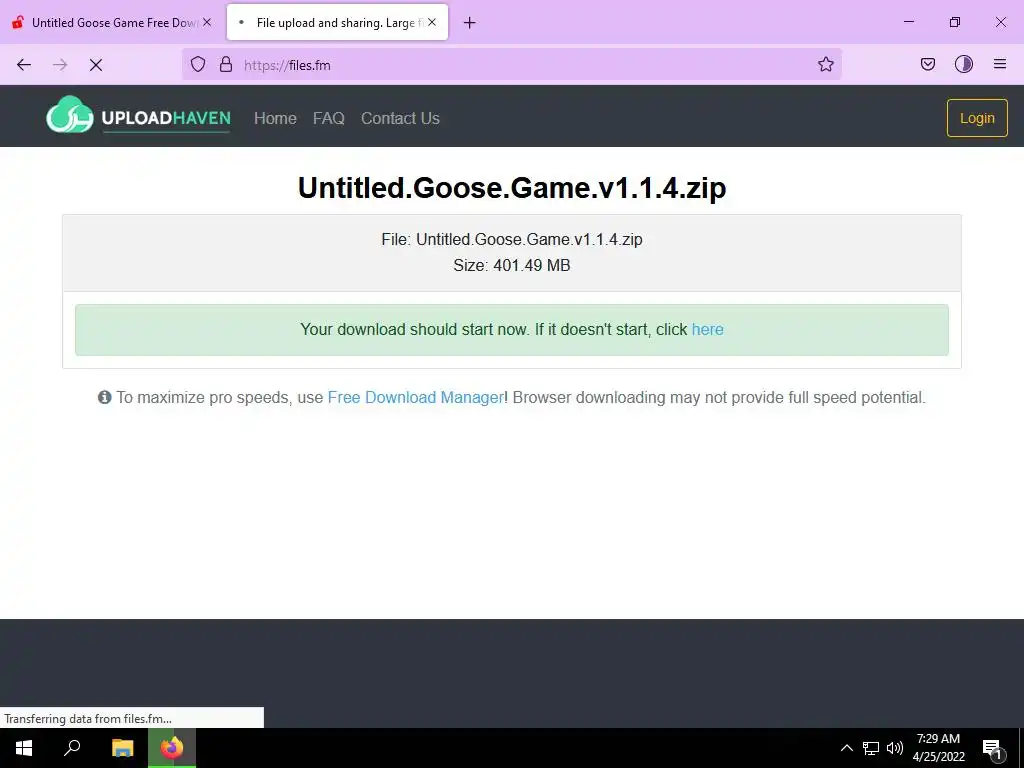Select the File upload and sharing tab
1024x768 pixels.
pyautogui.click(x=337, y=22)
